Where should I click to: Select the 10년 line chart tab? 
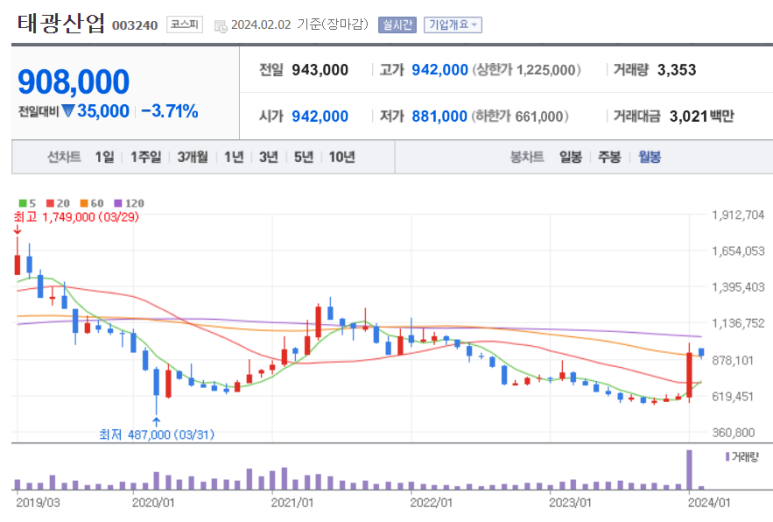click(342, 157)
